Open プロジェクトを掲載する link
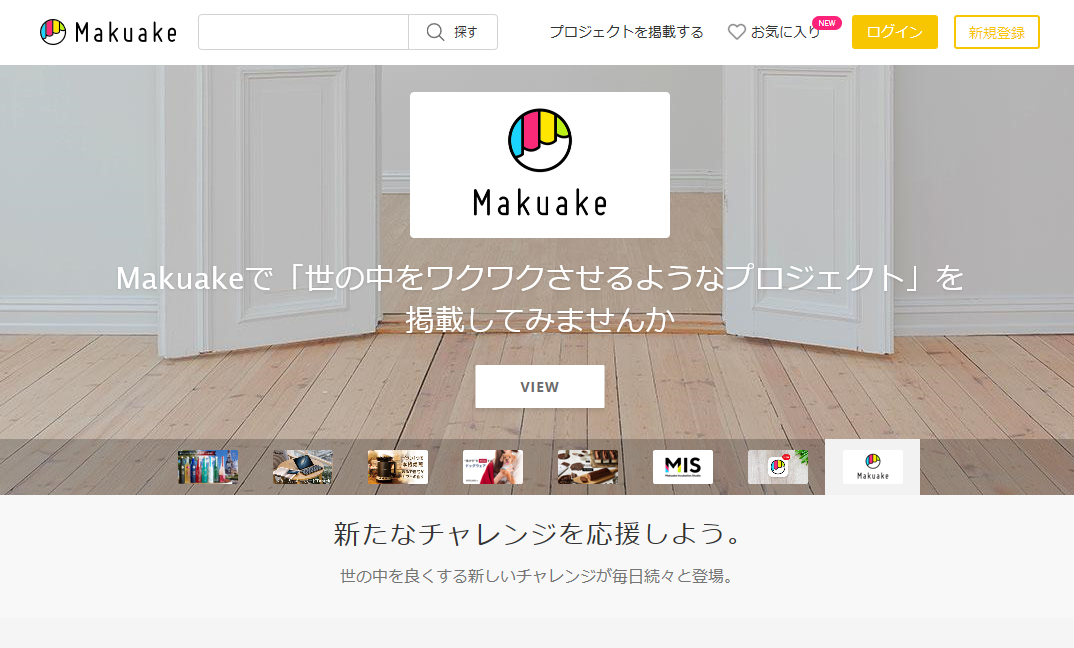 coord(626,32)
